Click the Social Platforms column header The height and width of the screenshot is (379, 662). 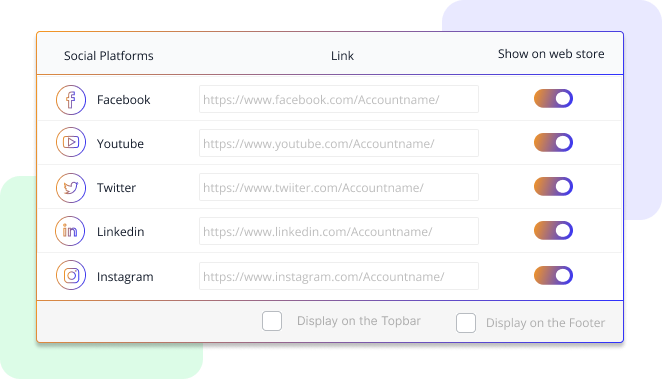[x=109, y=56]
